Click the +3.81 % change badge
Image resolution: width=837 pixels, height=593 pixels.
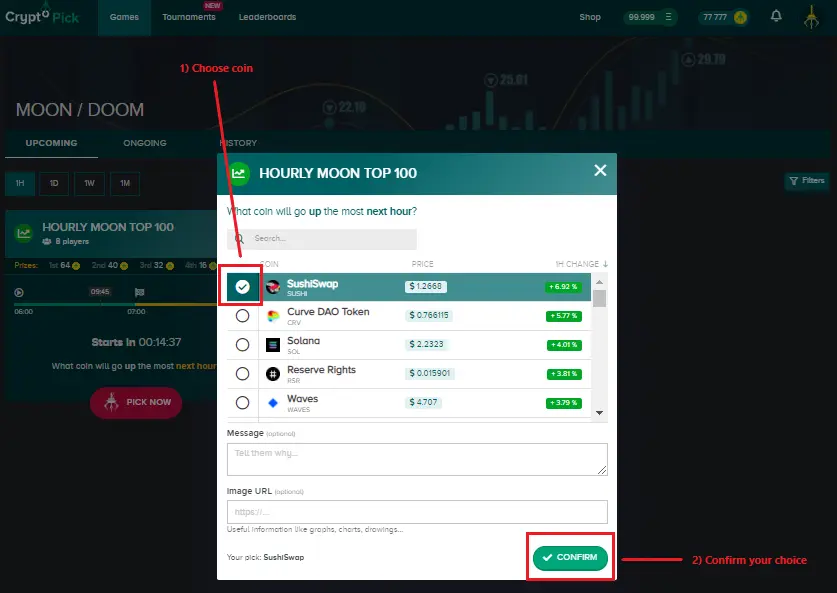(564, 374)
